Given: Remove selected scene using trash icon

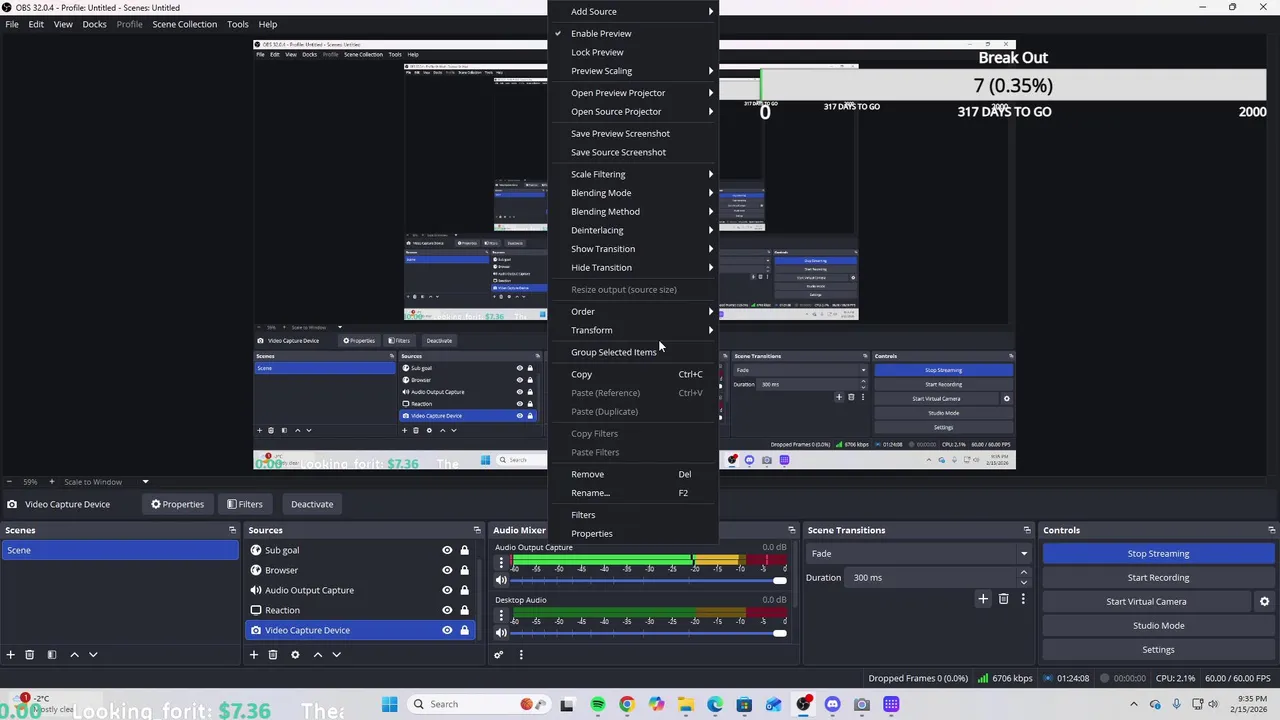Looking at the screenshot, I should pos(29,655).
